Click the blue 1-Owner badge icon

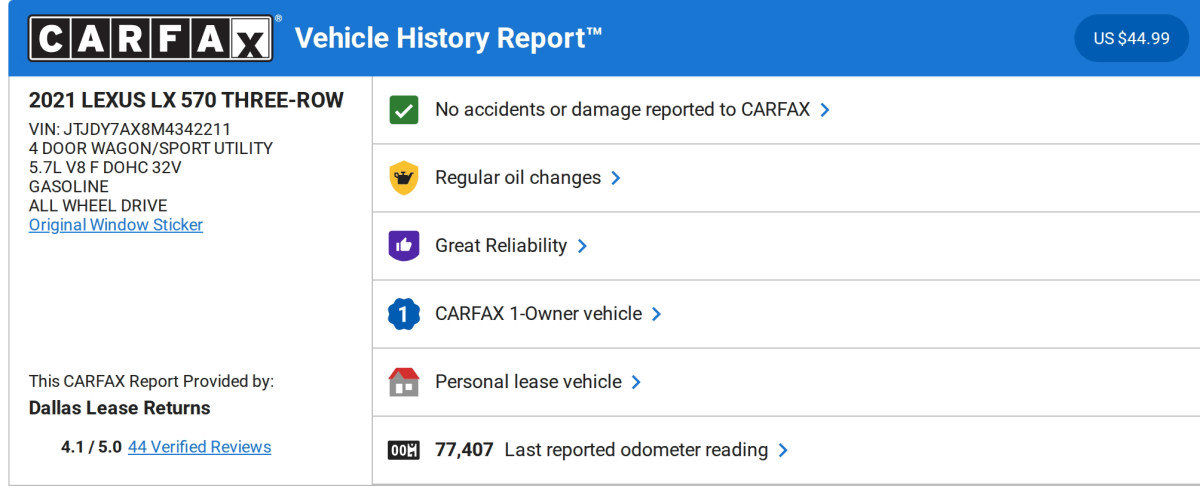tap(403, 314)
